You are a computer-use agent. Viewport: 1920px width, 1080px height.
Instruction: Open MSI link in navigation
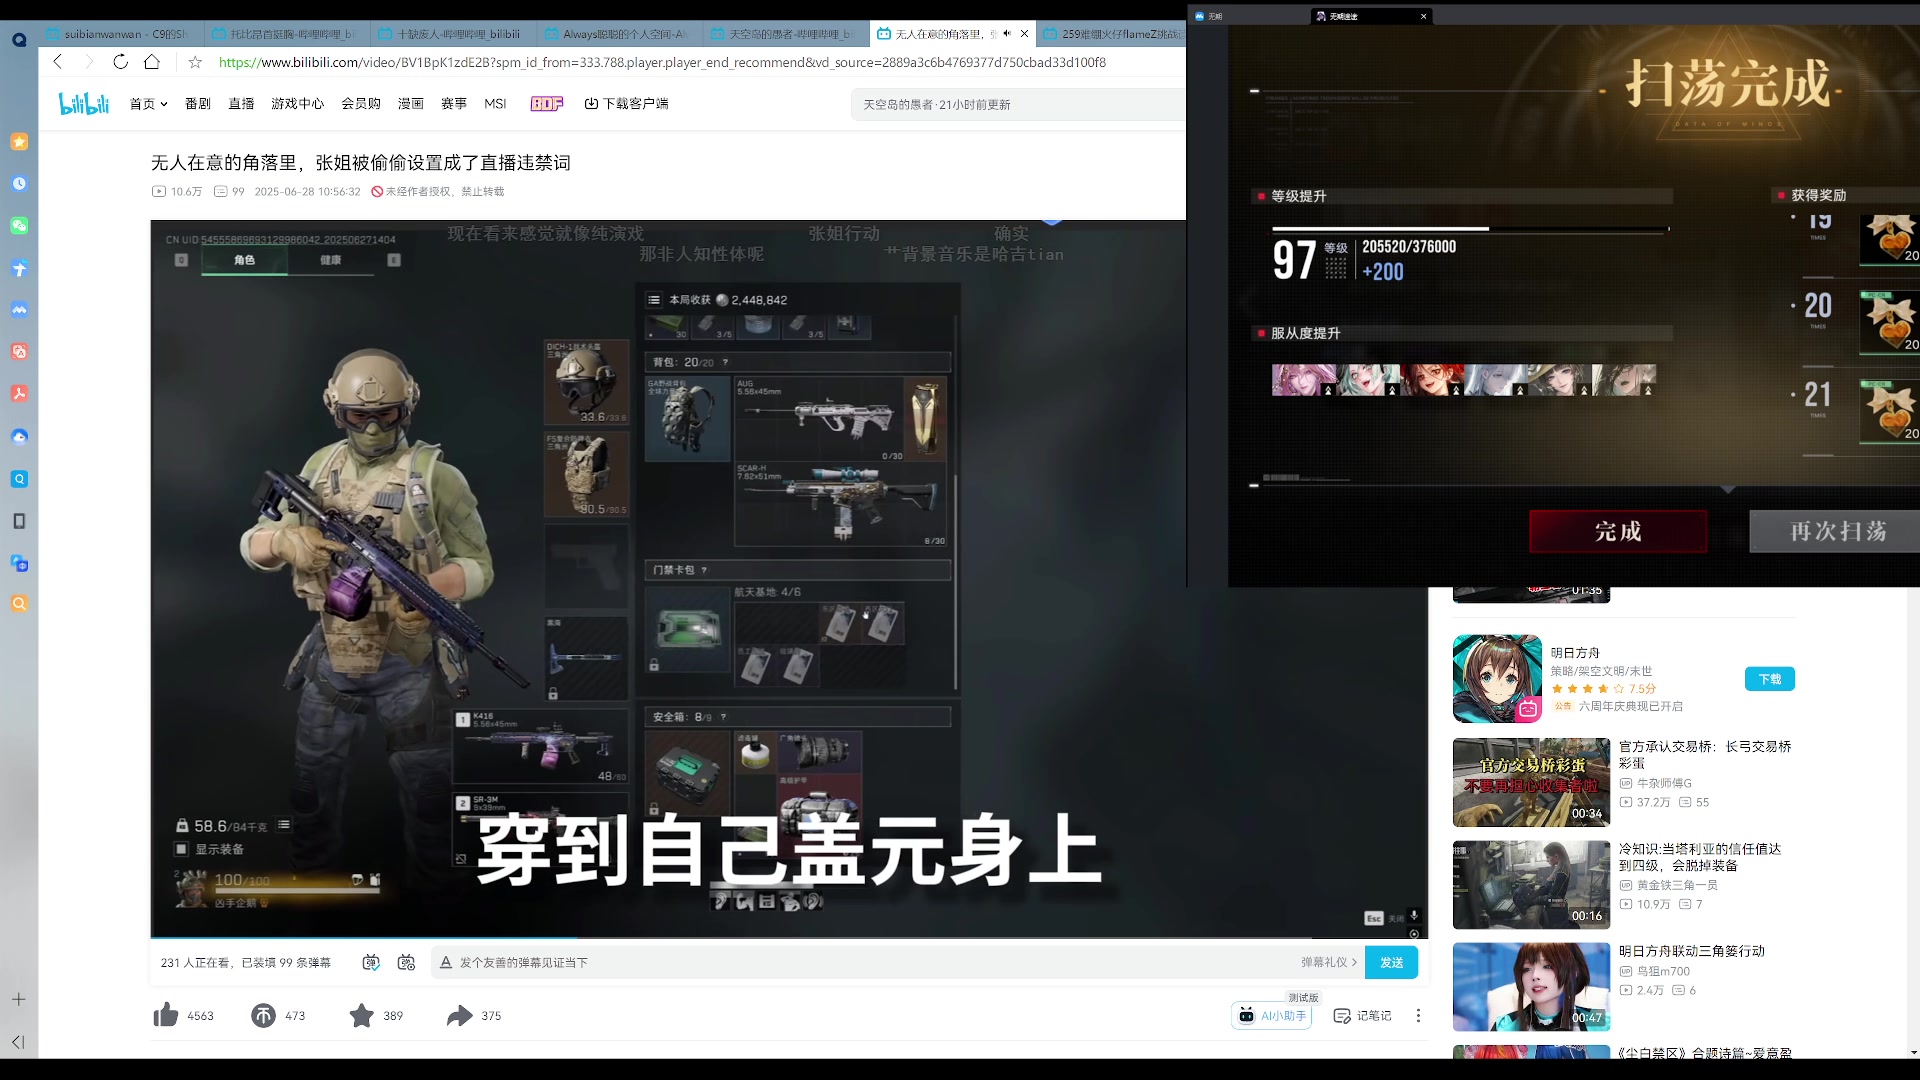click(495, 103)
